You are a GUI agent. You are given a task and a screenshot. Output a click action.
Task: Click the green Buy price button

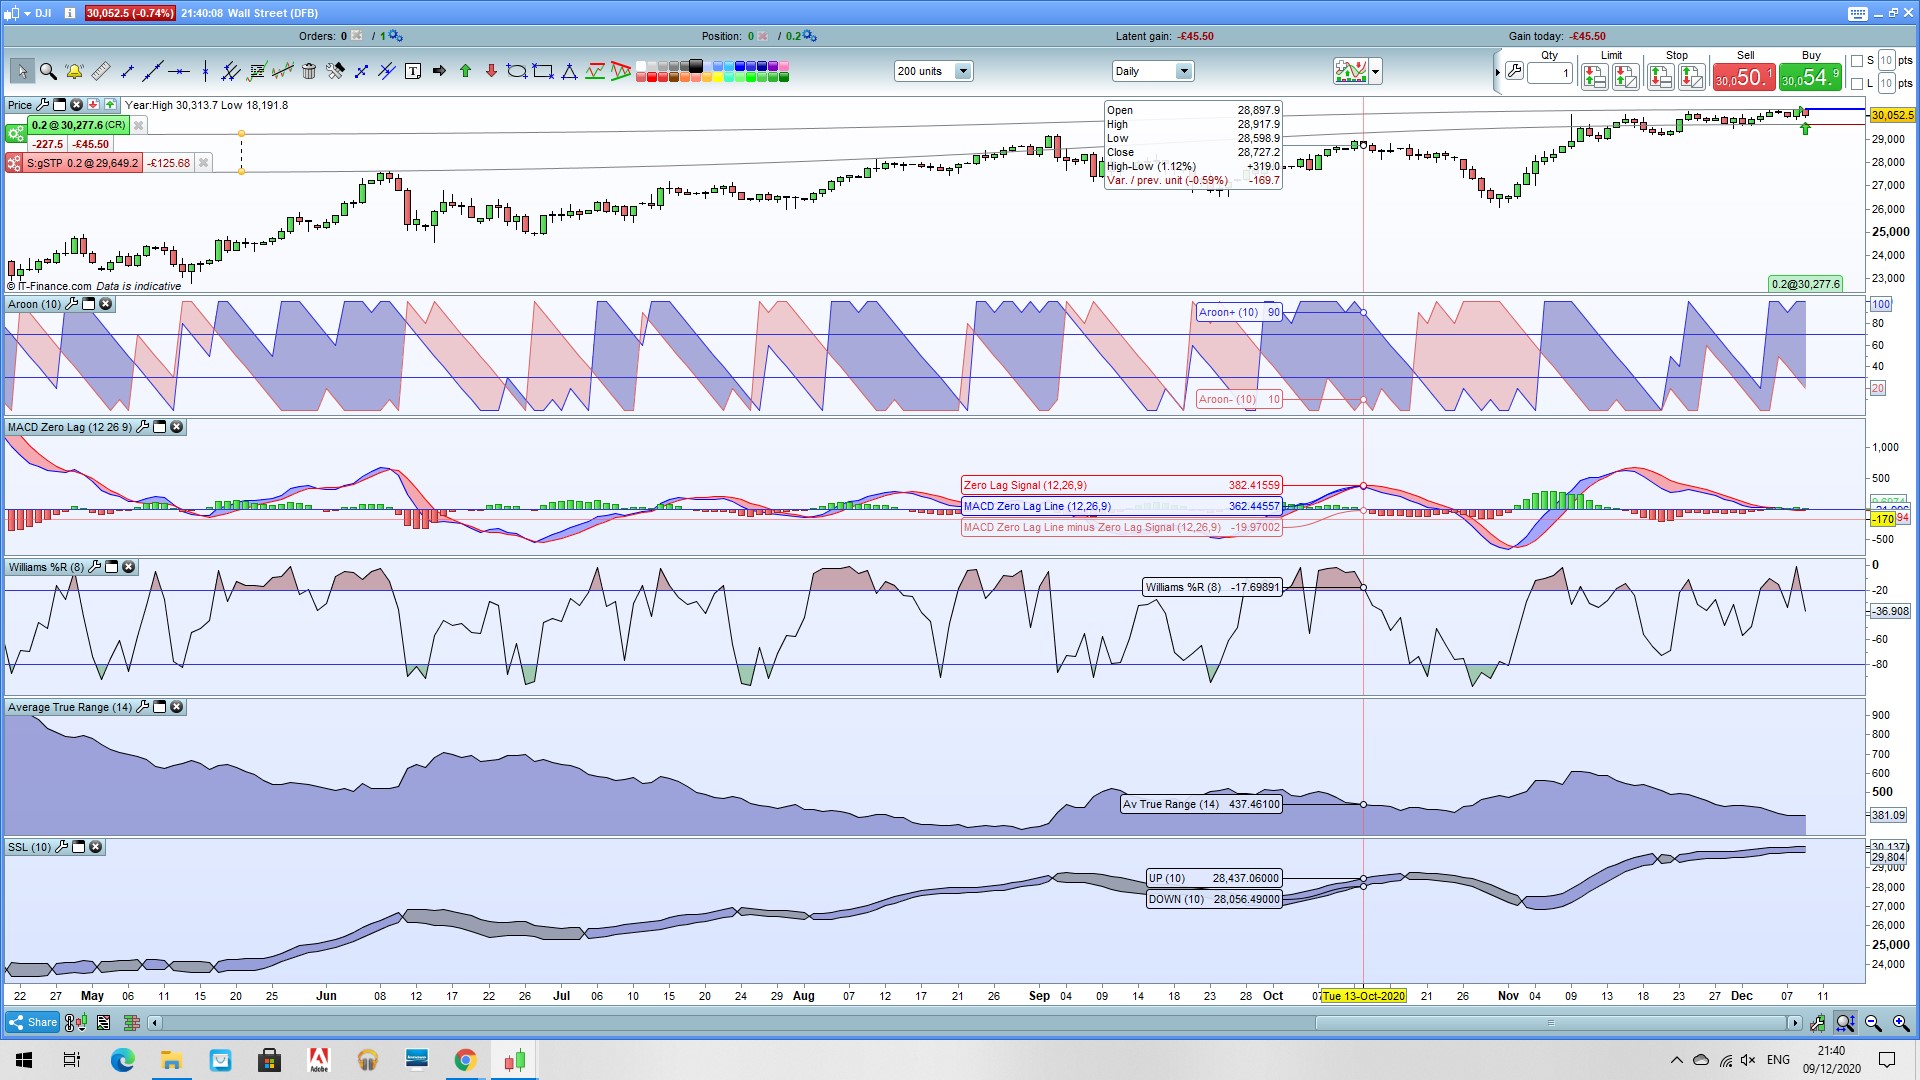click(1810, 77)
